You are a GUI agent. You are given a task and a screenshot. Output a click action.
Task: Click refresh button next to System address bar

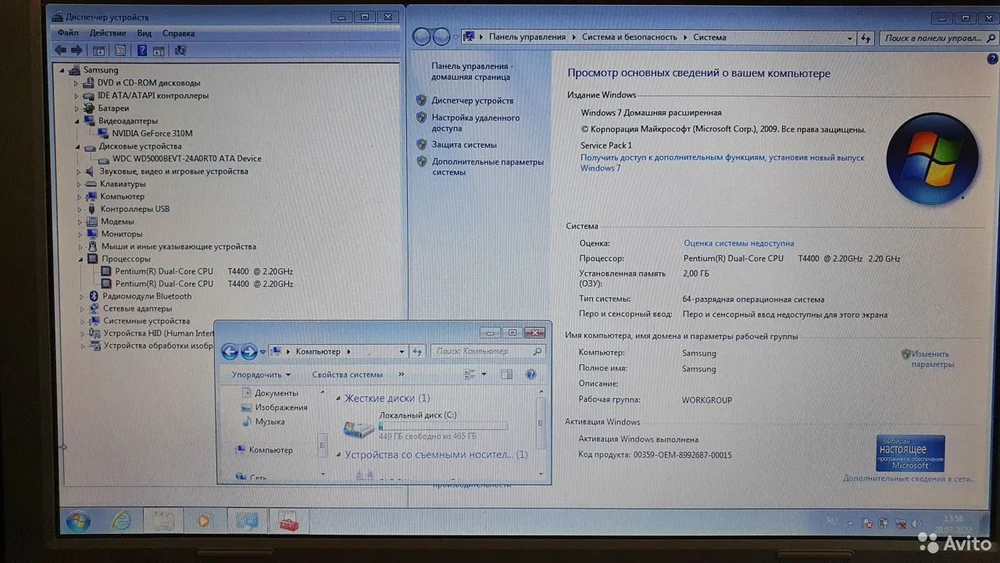click(865, 38)
